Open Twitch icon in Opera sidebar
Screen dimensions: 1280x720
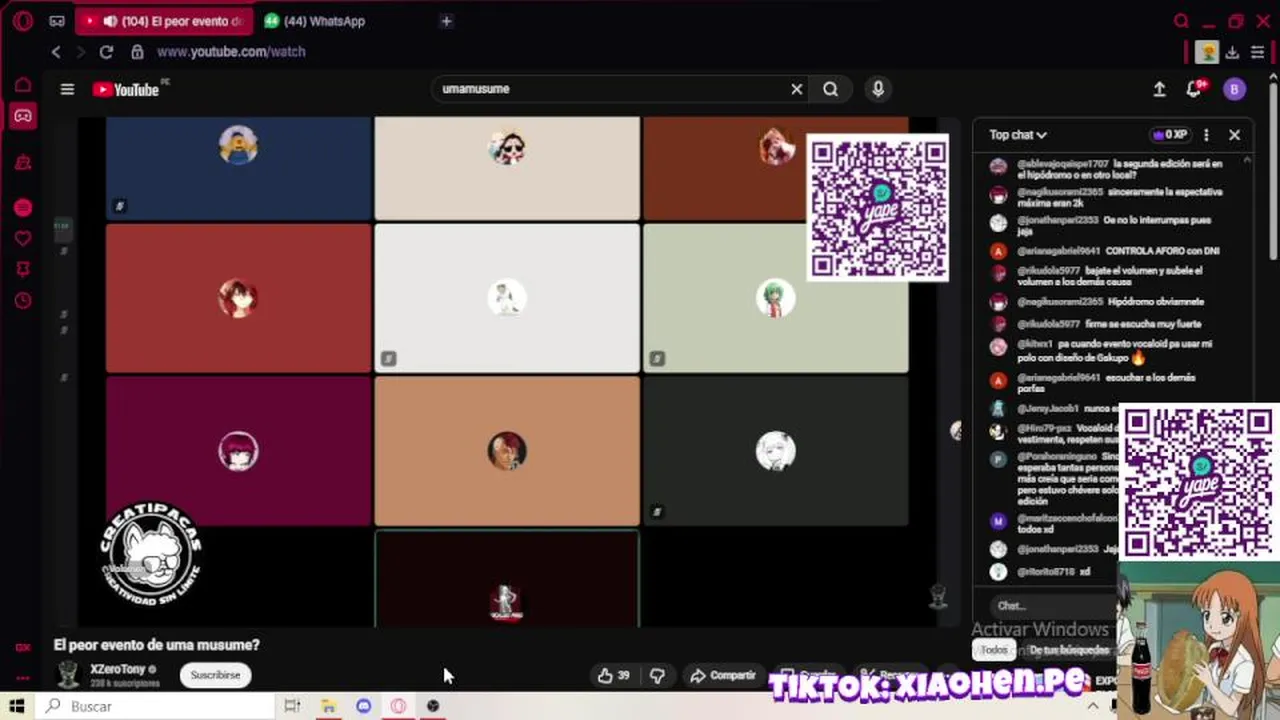22,163
